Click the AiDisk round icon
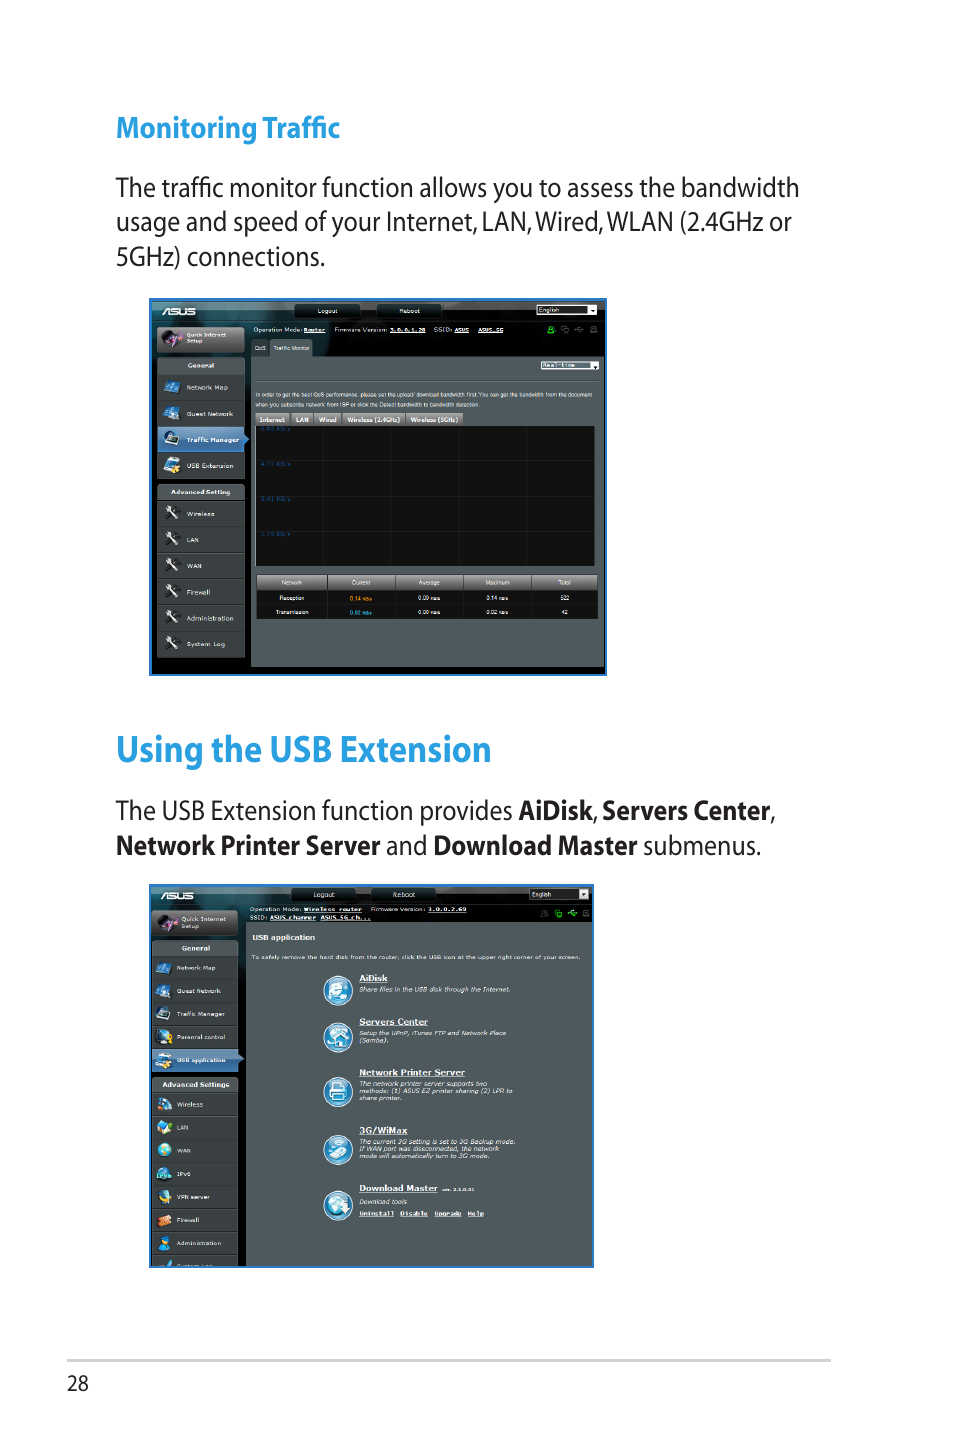The height and width of the screenshot is (1438, 954). (x=338, y=990)
